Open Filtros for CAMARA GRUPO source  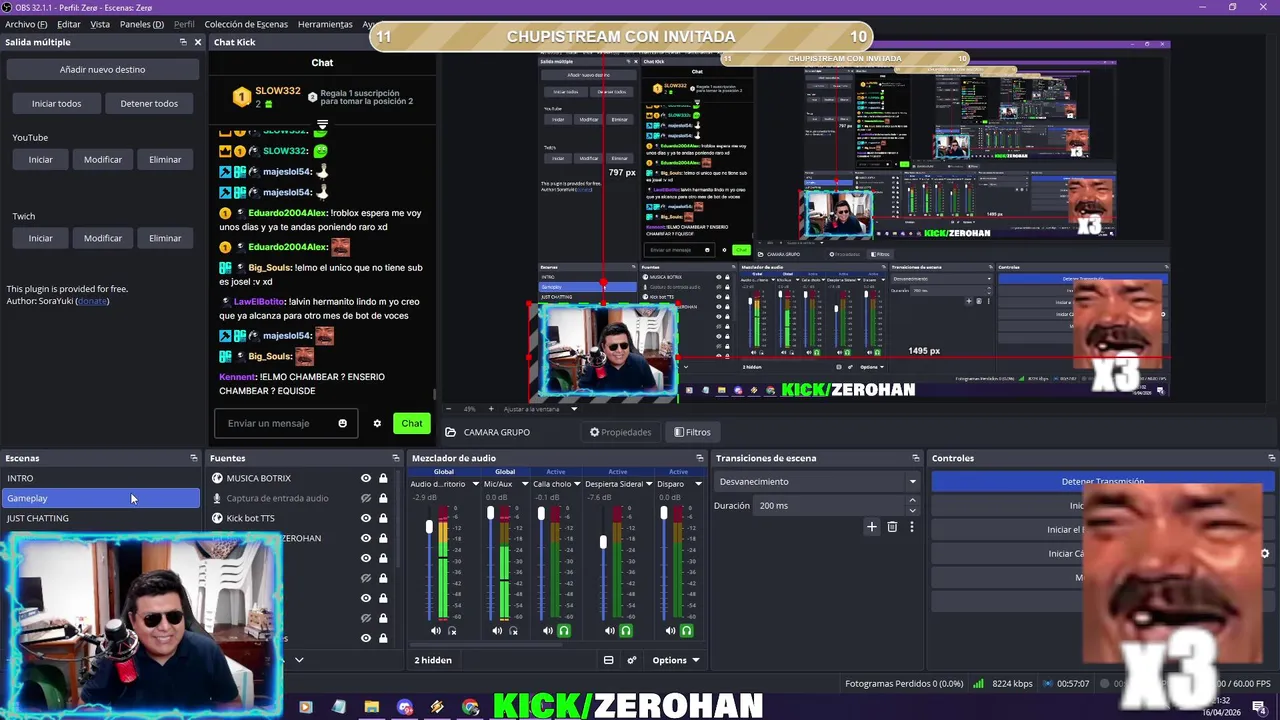point(692,432)
